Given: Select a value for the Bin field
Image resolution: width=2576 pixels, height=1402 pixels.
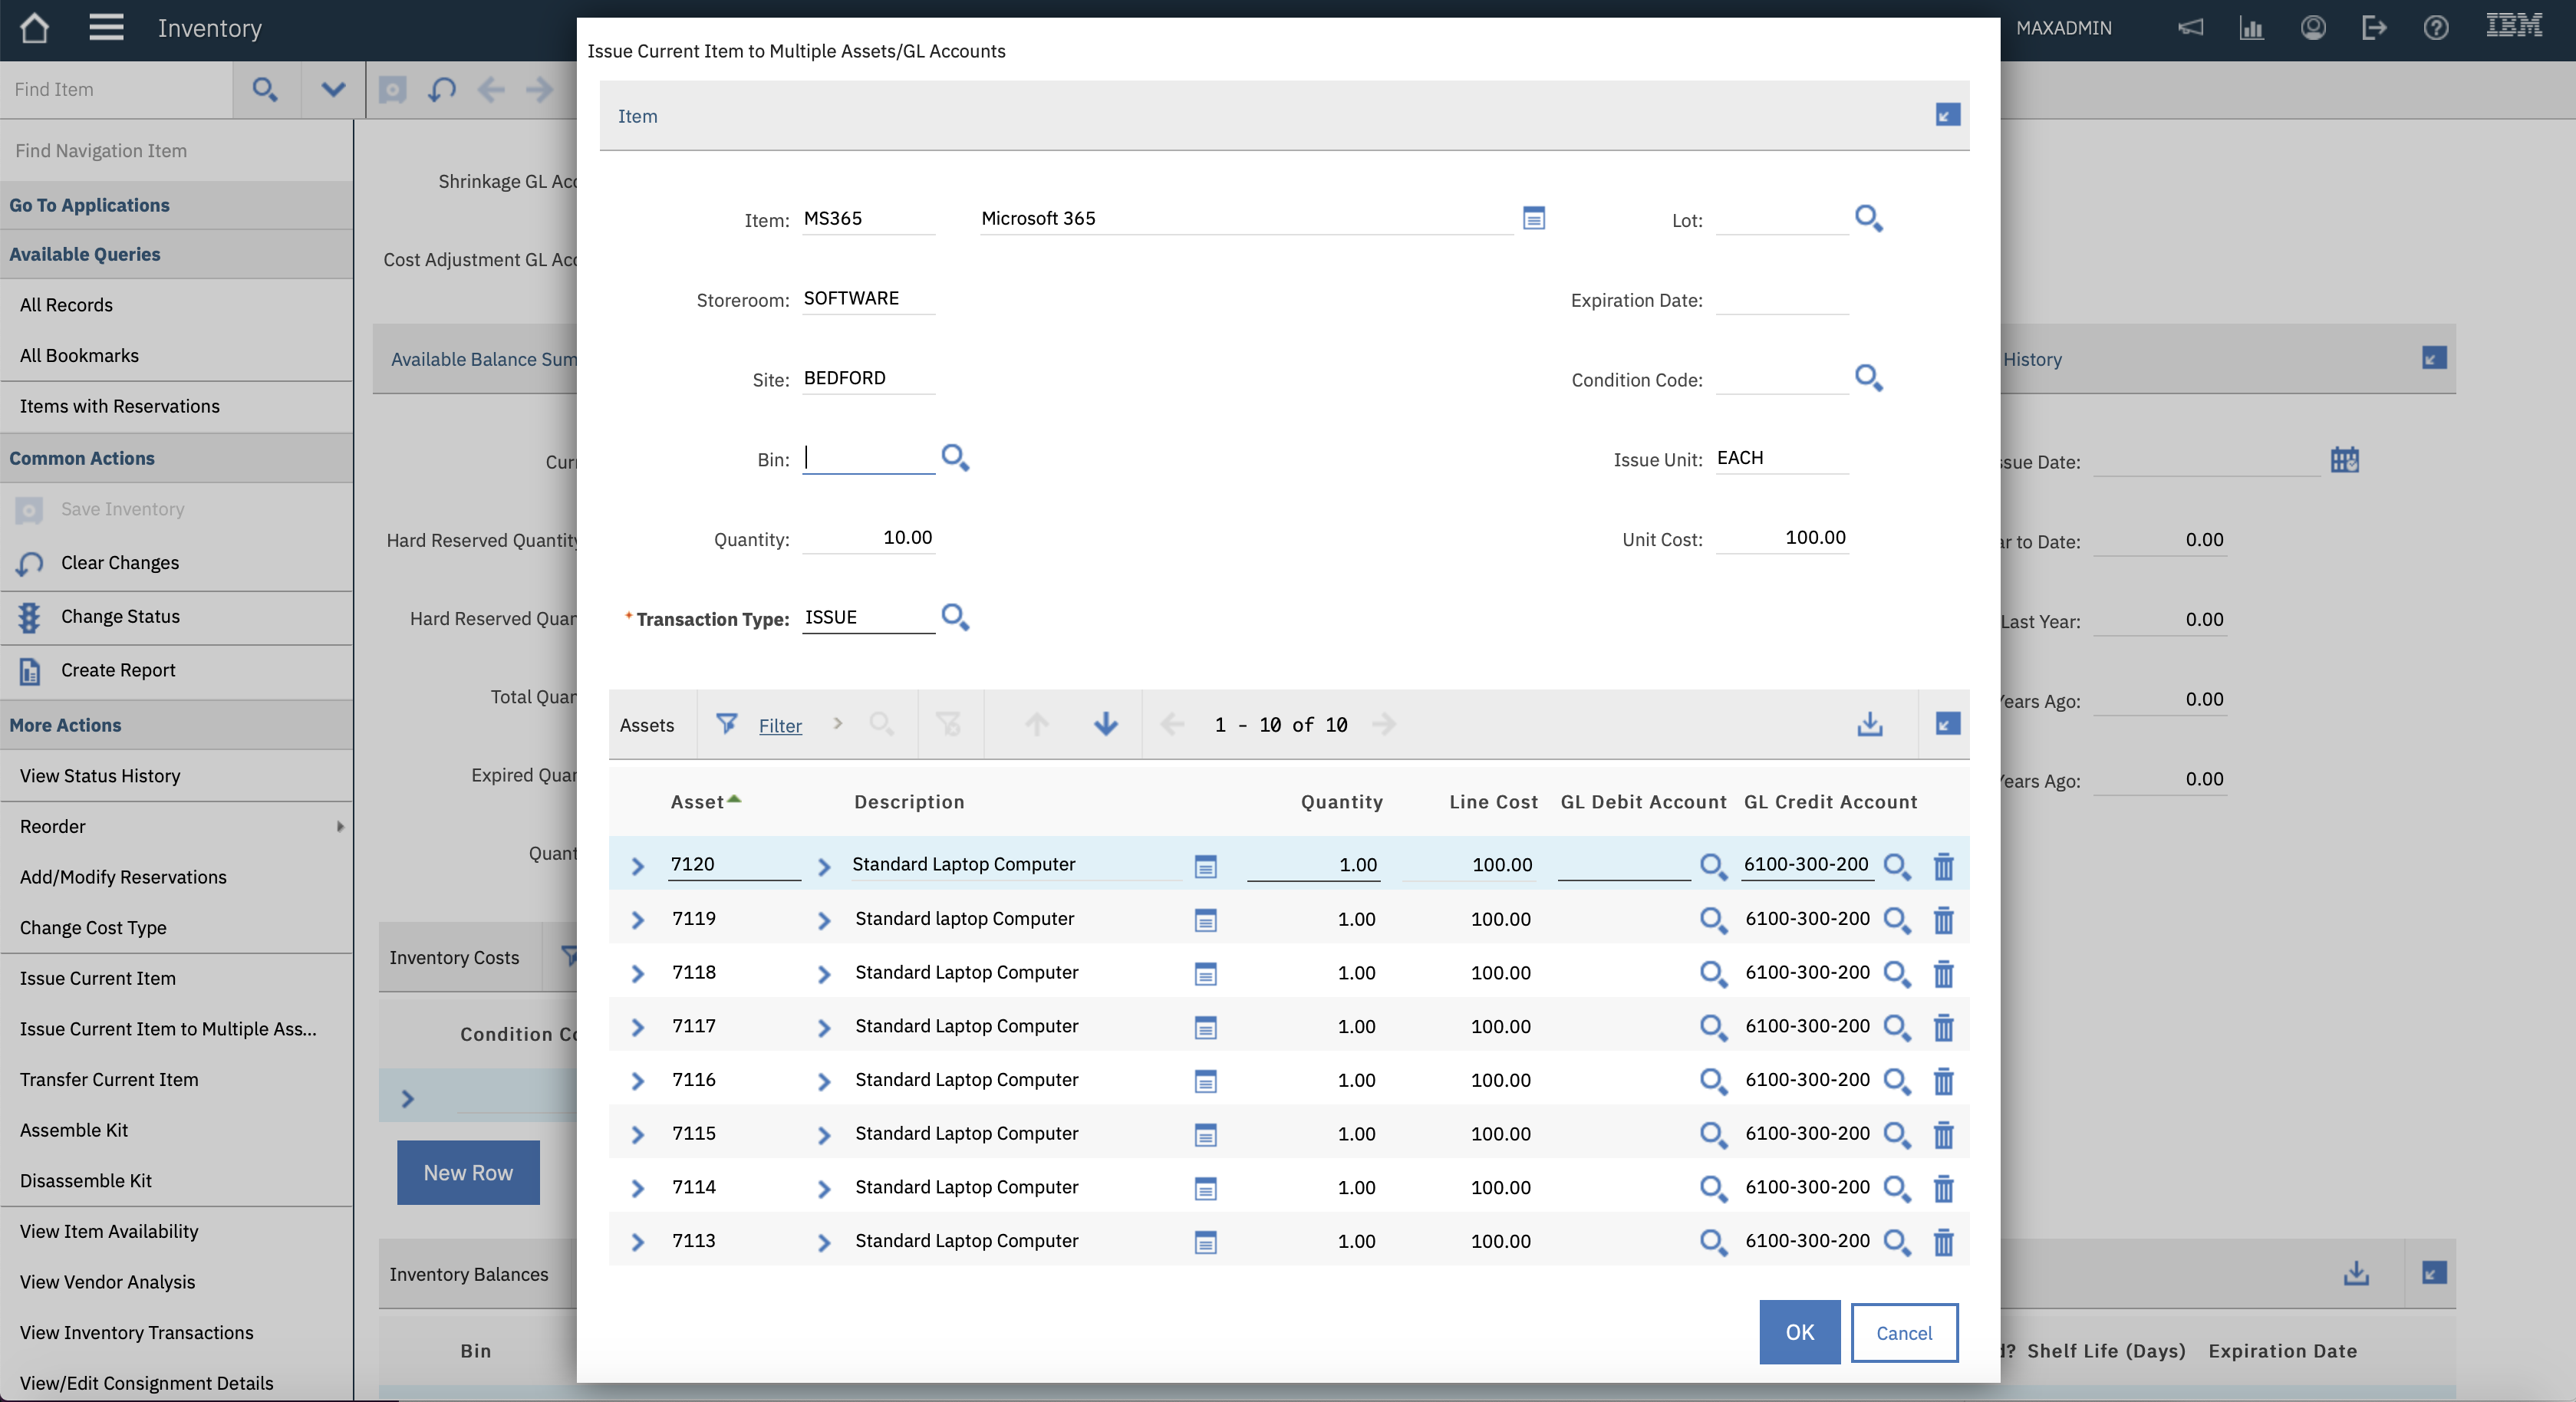Looking at the screenshot, I should (954, 457).
